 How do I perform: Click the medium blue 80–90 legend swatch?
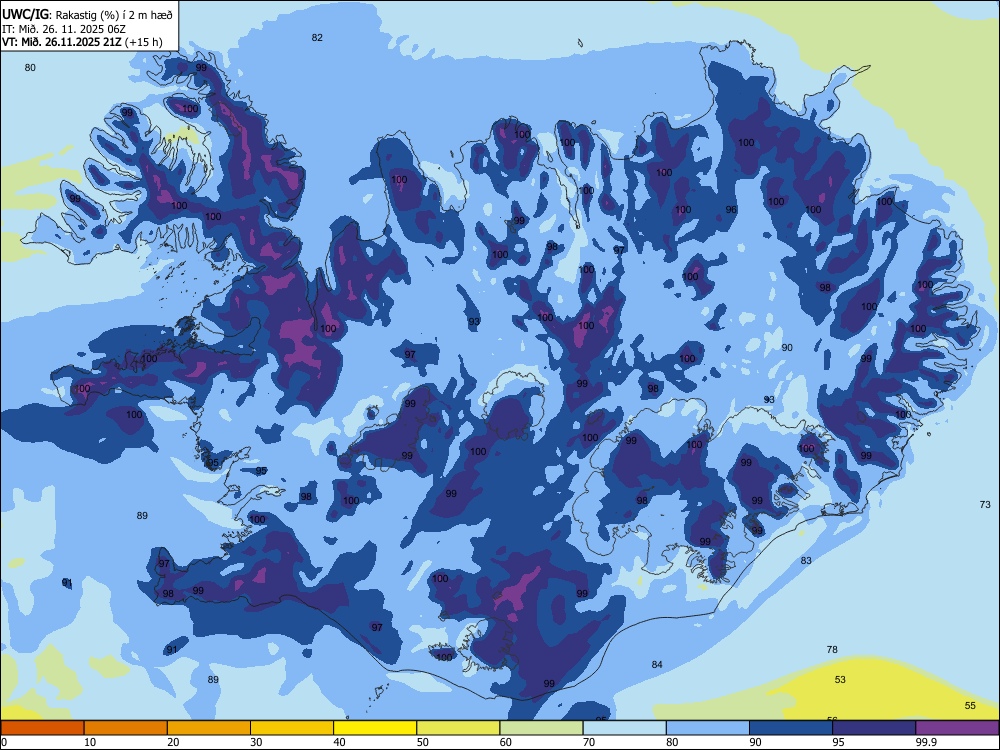(708, 728)
